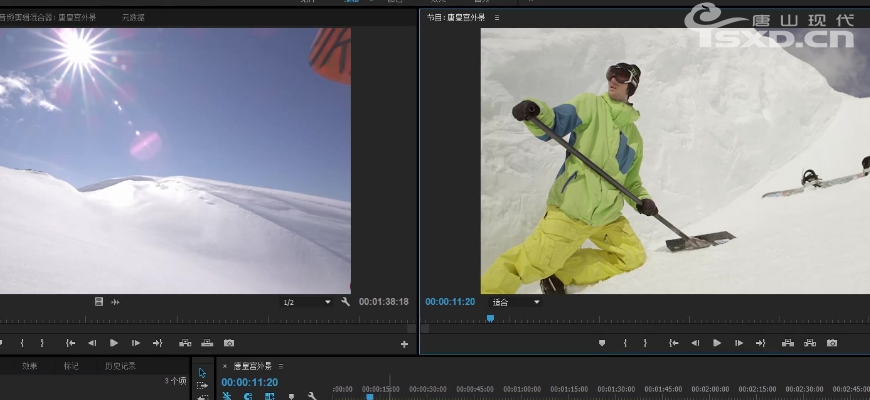This screenshot has width=870, height=400.
Task: Export frame from source monitor camera icon
Action: [229, 343]
